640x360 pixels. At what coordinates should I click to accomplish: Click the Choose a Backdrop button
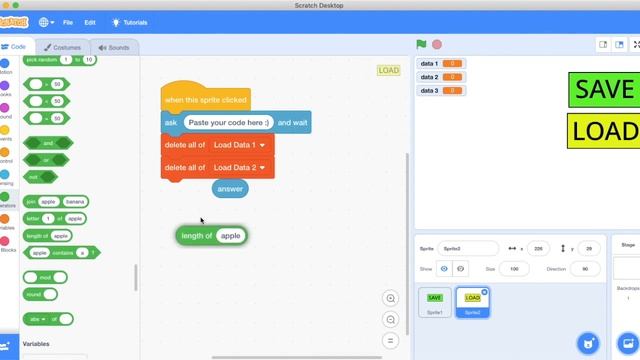628,343
